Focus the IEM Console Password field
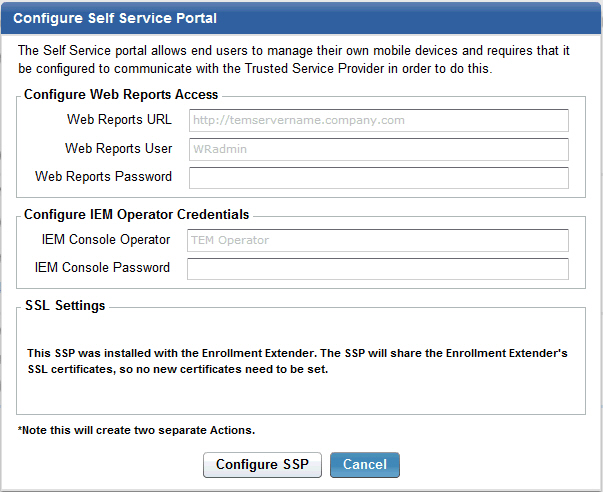 [x=378, y=269]
